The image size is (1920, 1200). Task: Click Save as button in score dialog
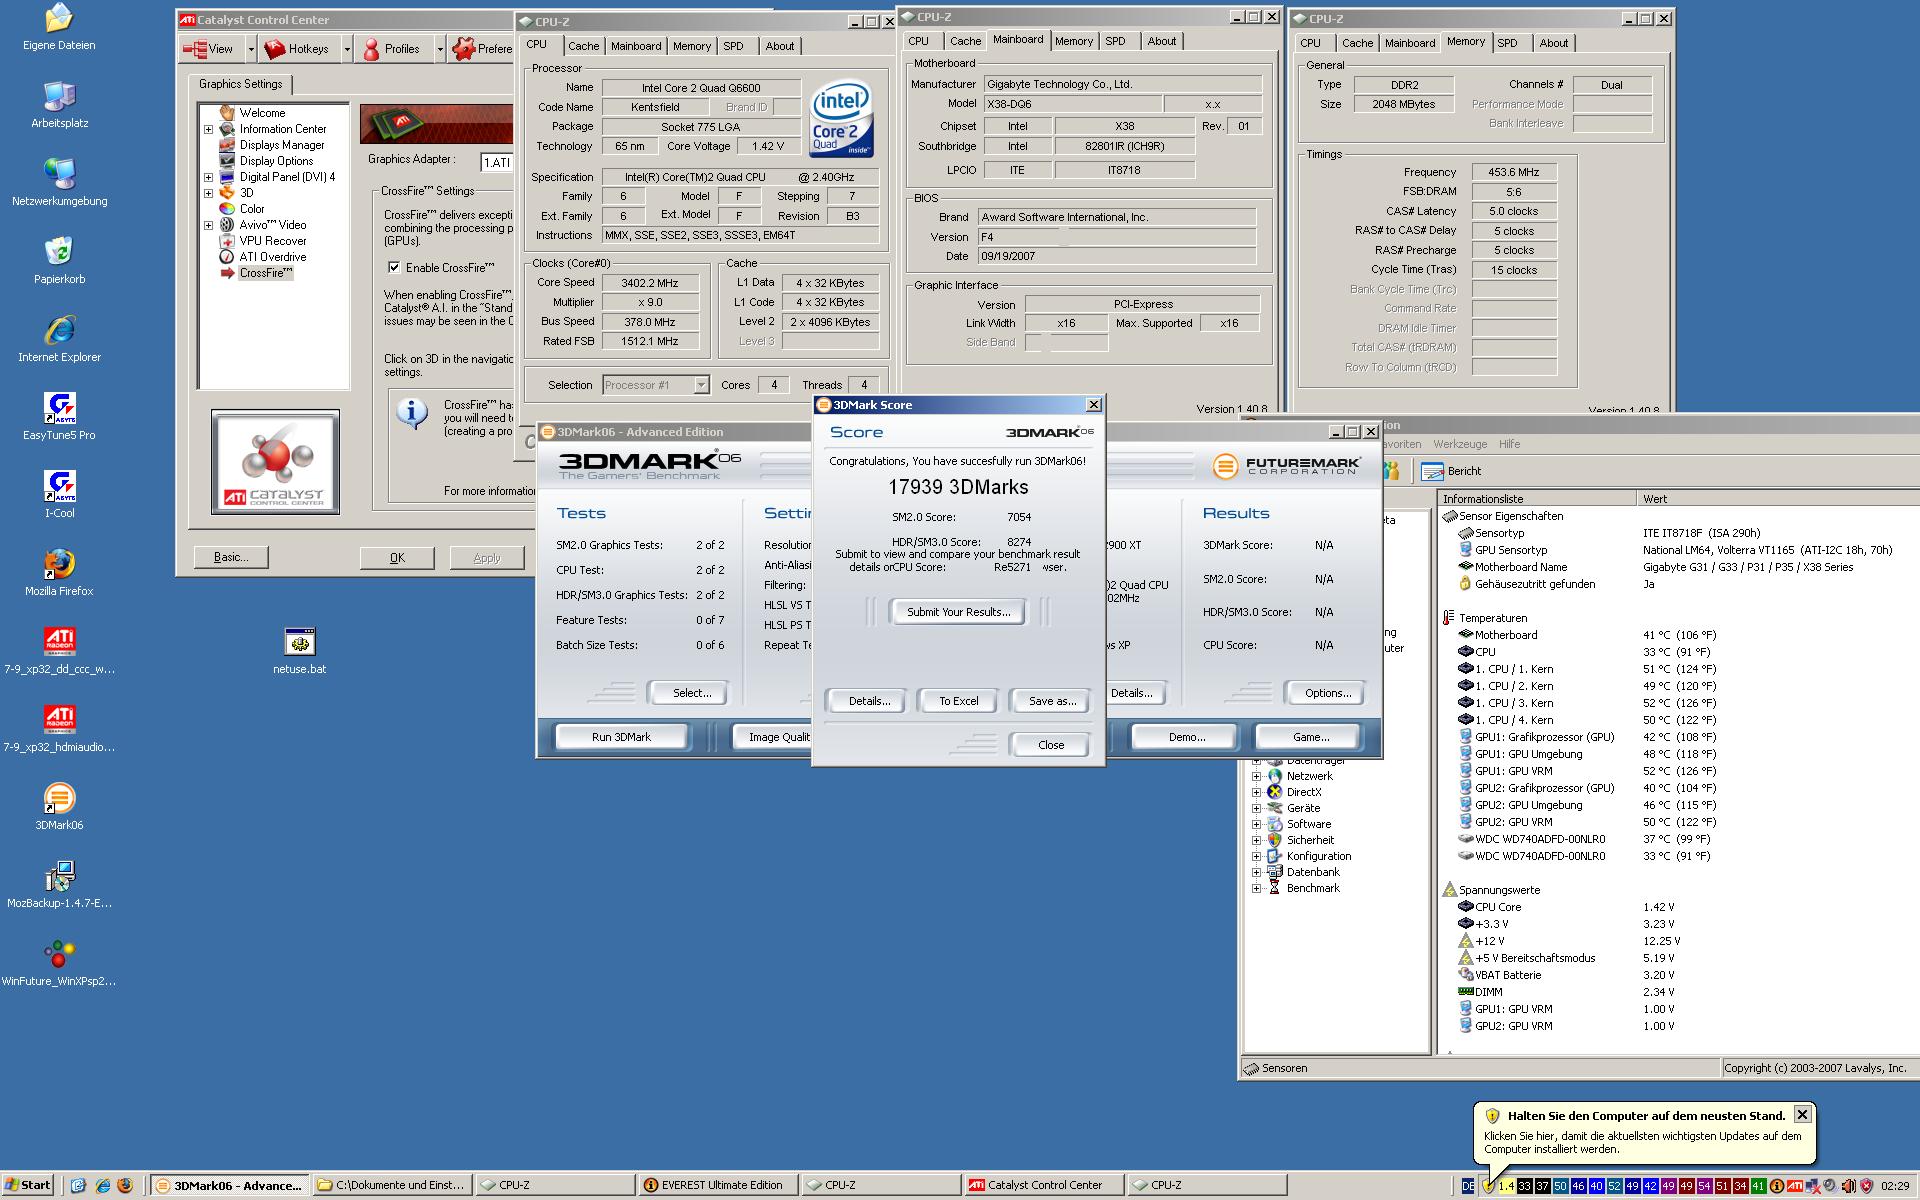tap(1052, 701)
